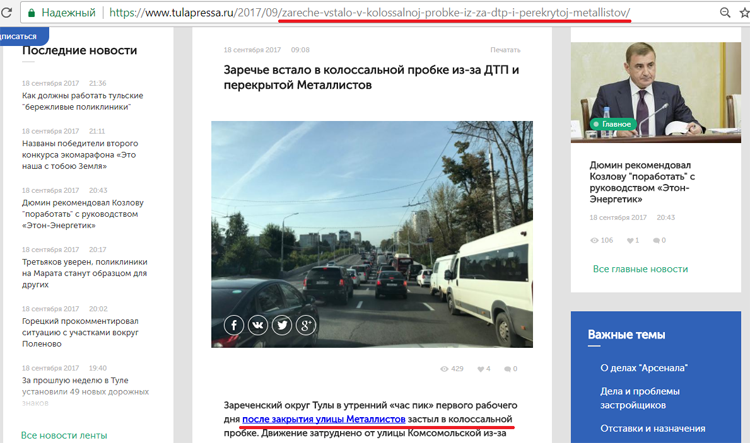Click the green padlock secure-site icon
Screen dimensions: 750x443
[33, 14]
